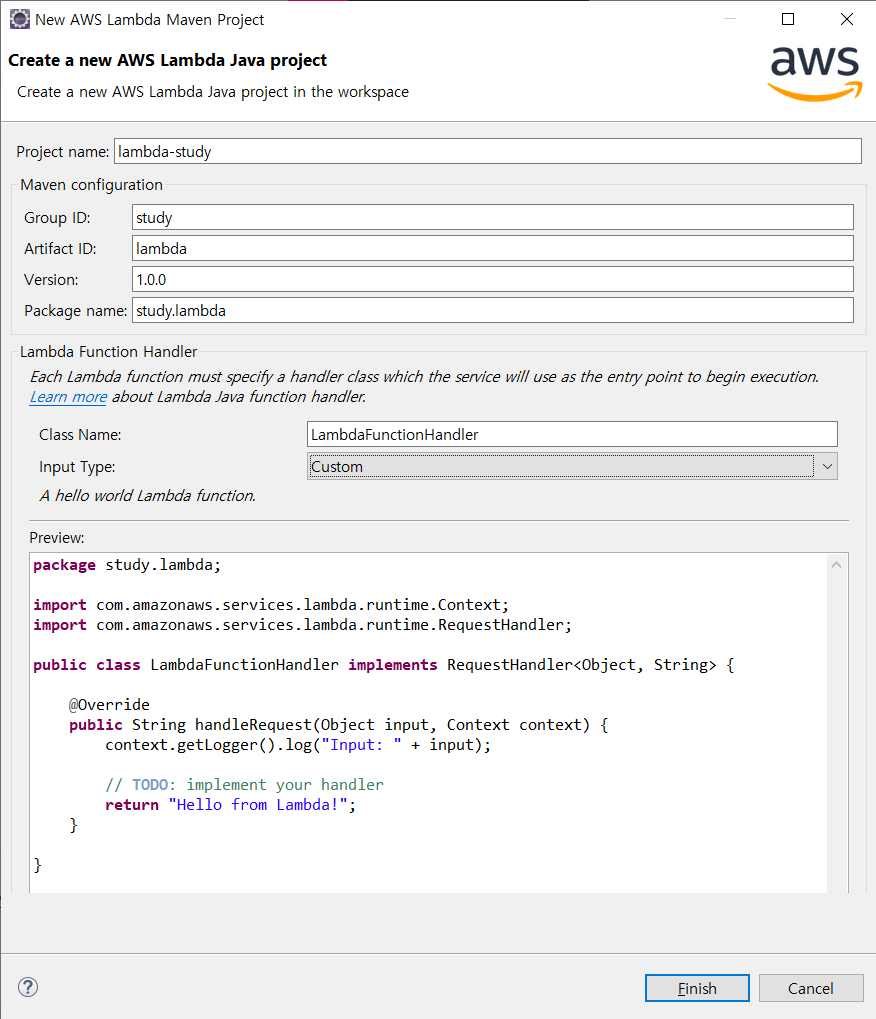Image resolution: width=876 pixels, height=1019 pixels.
Task: Click the preview scrollbar up arrow
Action: click(836, 565)
